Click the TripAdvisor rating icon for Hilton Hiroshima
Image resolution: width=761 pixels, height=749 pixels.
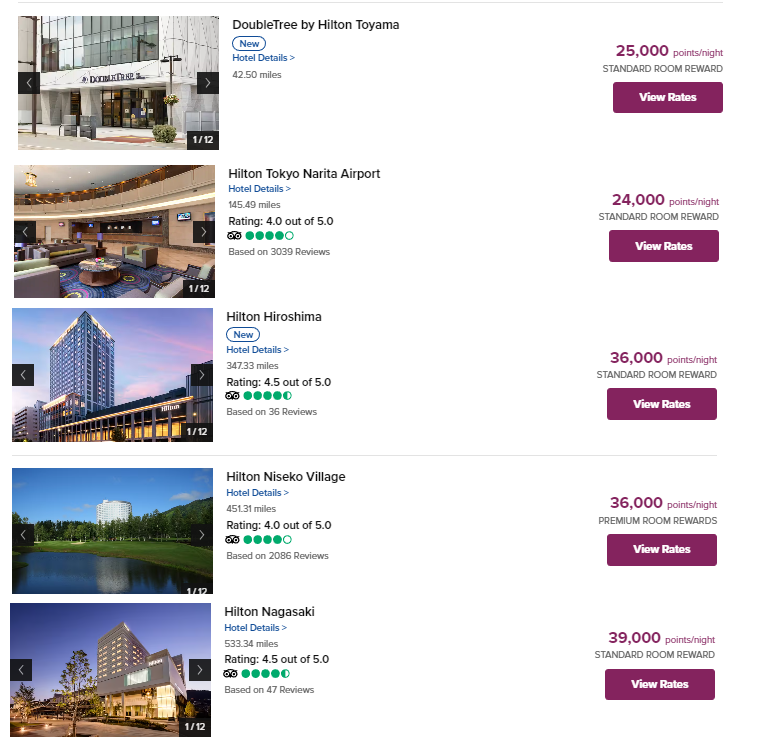234,396
